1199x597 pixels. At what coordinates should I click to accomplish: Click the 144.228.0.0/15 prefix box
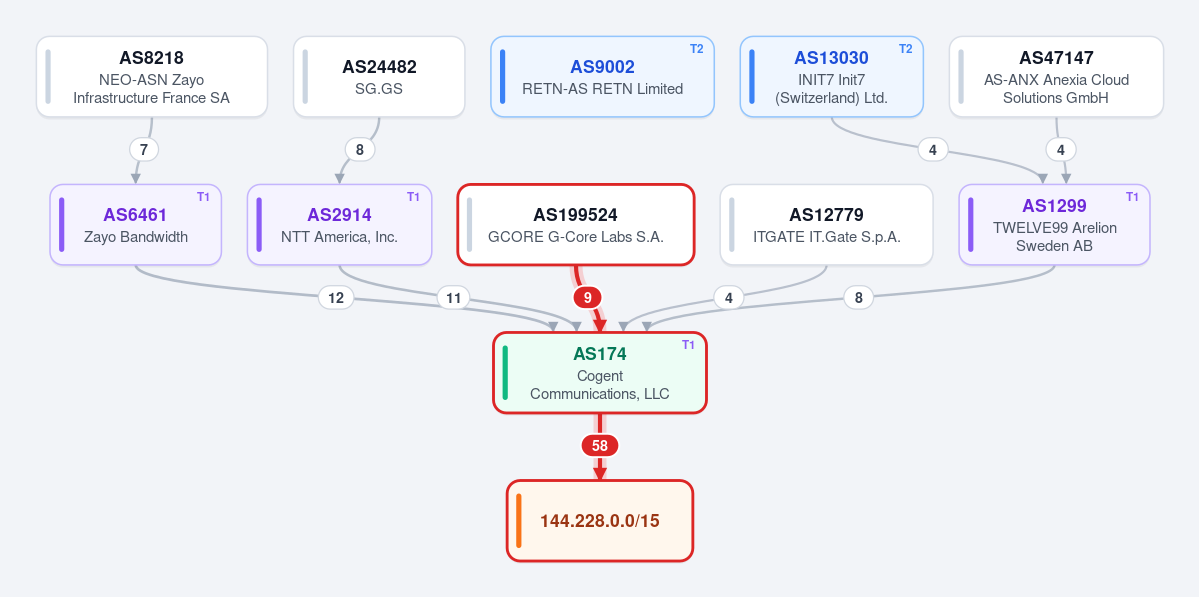[600, 521]
